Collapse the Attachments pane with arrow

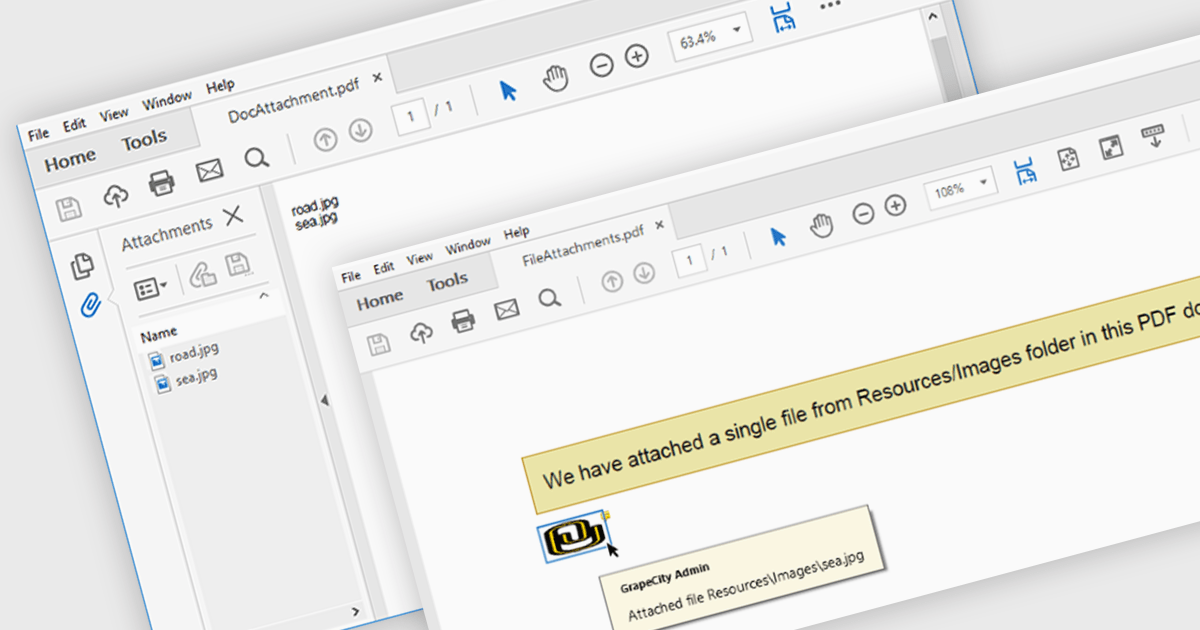tap(324, 401)
